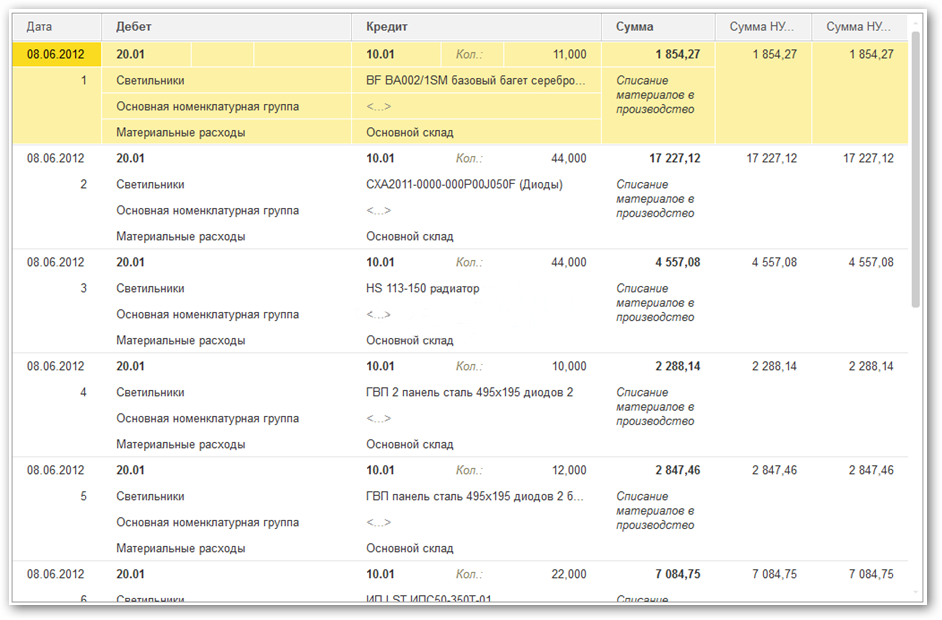Click the CXA2011-0000-000P00J050F (Диоды) cell

pyautogui.click(x=464, y=184)
